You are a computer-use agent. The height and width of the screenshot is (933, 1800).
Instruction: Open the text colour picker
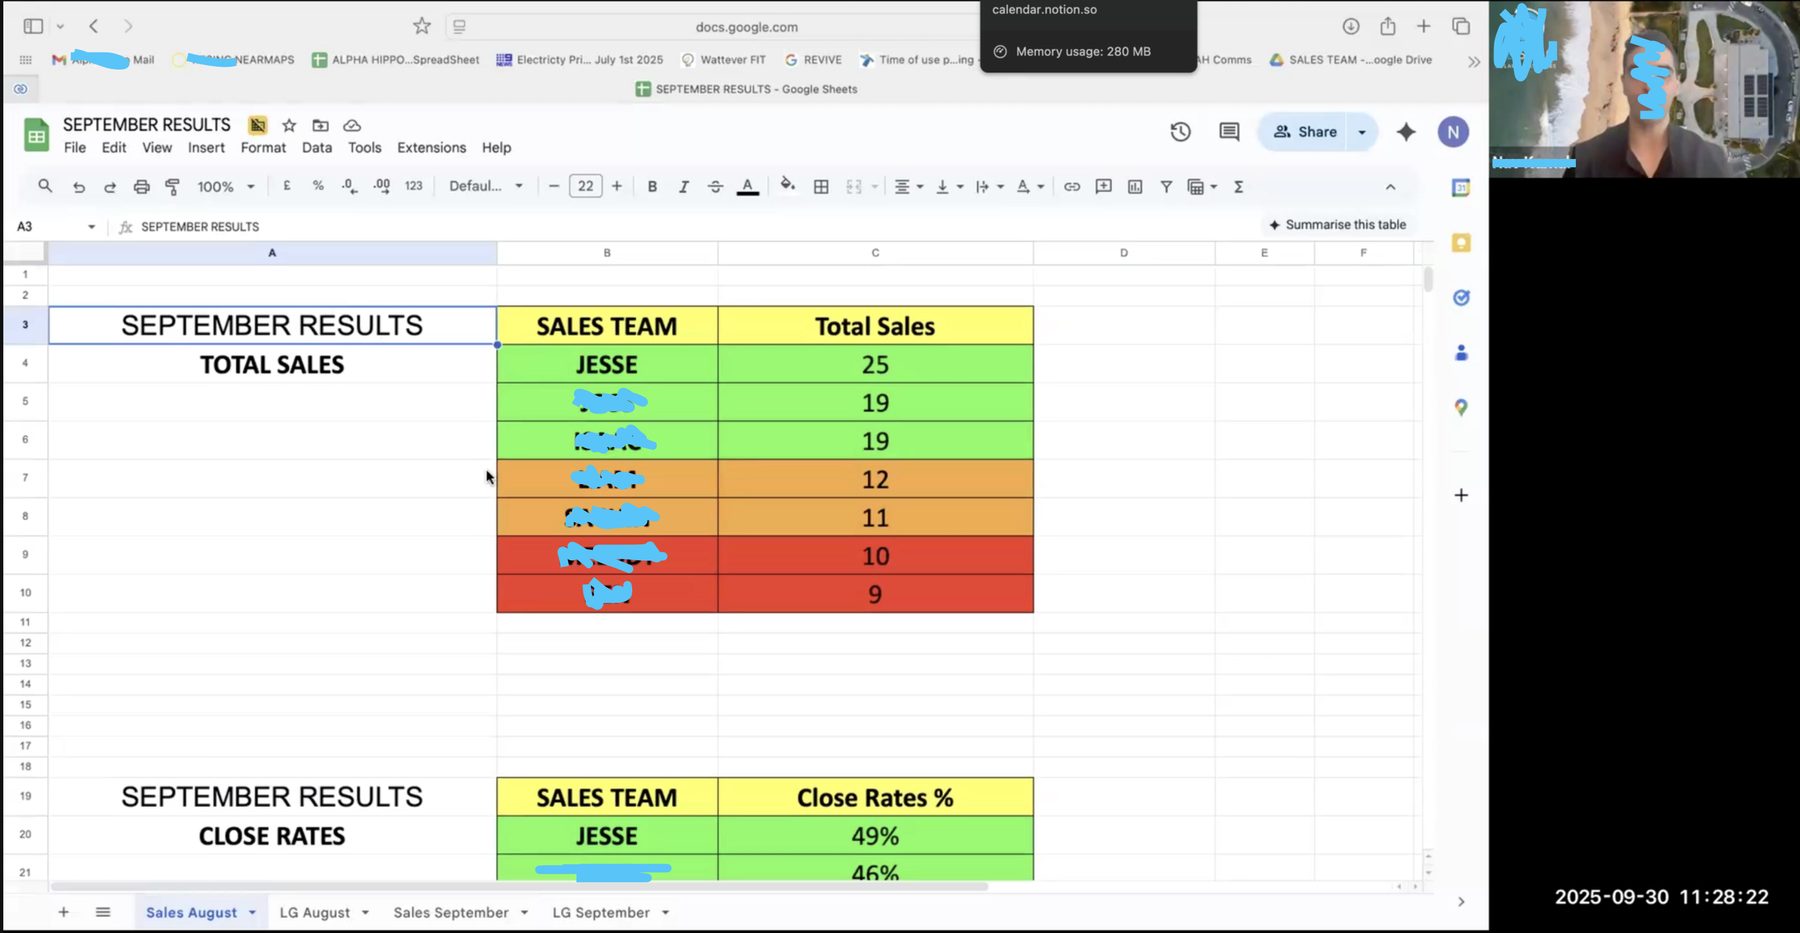pos(747,187)
